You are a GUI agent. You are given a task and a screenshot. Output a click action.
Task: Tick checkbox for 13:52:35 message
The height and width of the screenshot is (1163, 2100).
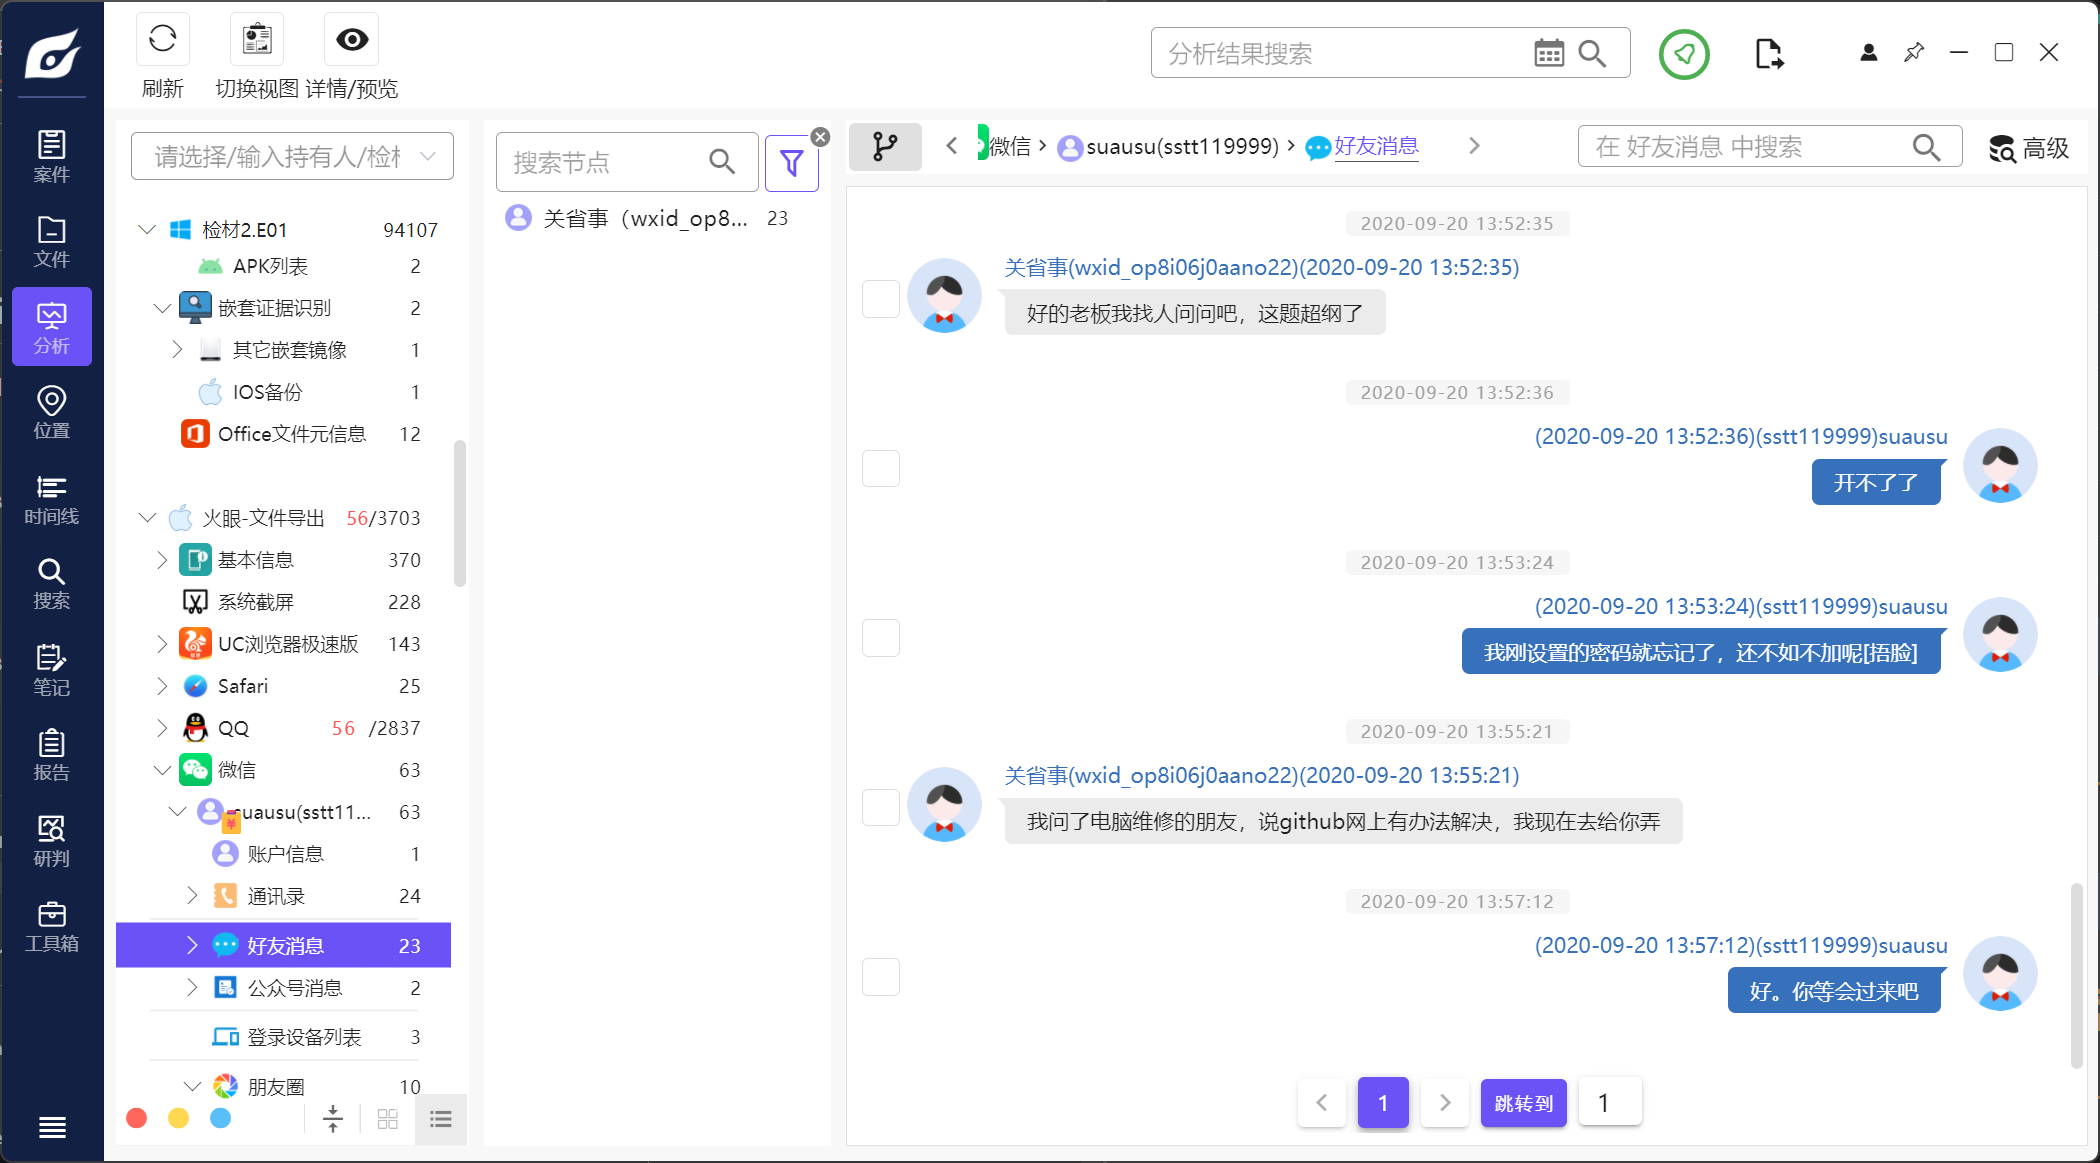pyautogui.click(x=881, y=299)
